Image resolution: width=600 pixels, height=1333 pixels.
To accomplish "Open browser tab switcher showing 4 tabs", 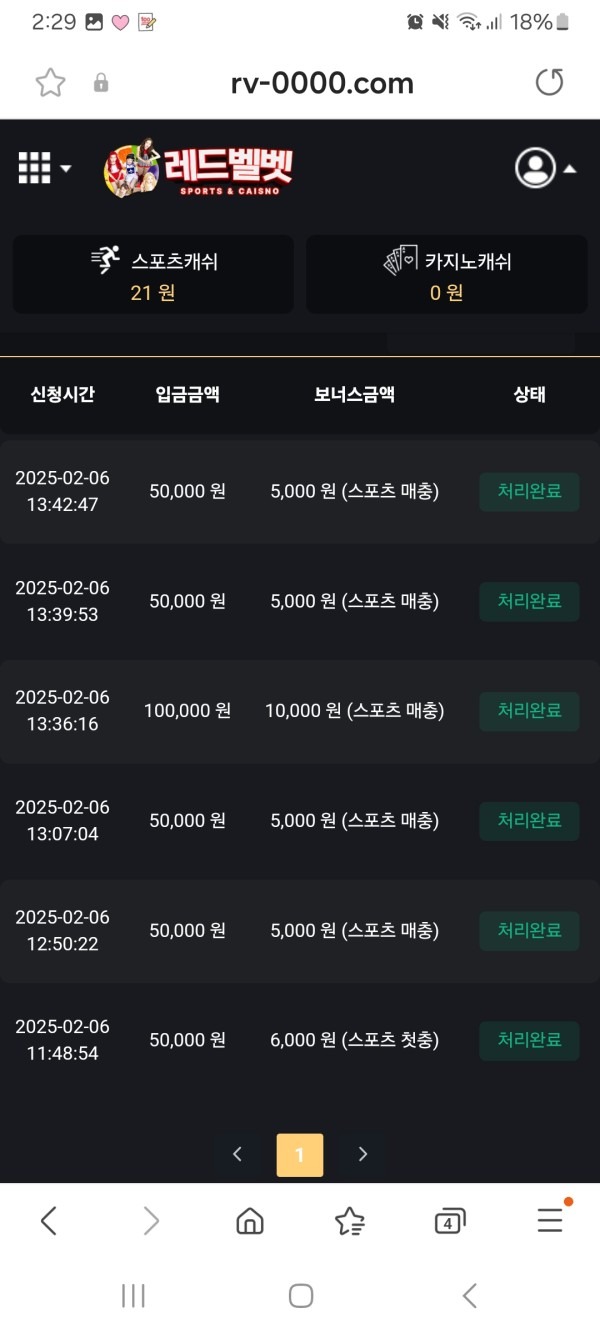I will click(449, 1220).
